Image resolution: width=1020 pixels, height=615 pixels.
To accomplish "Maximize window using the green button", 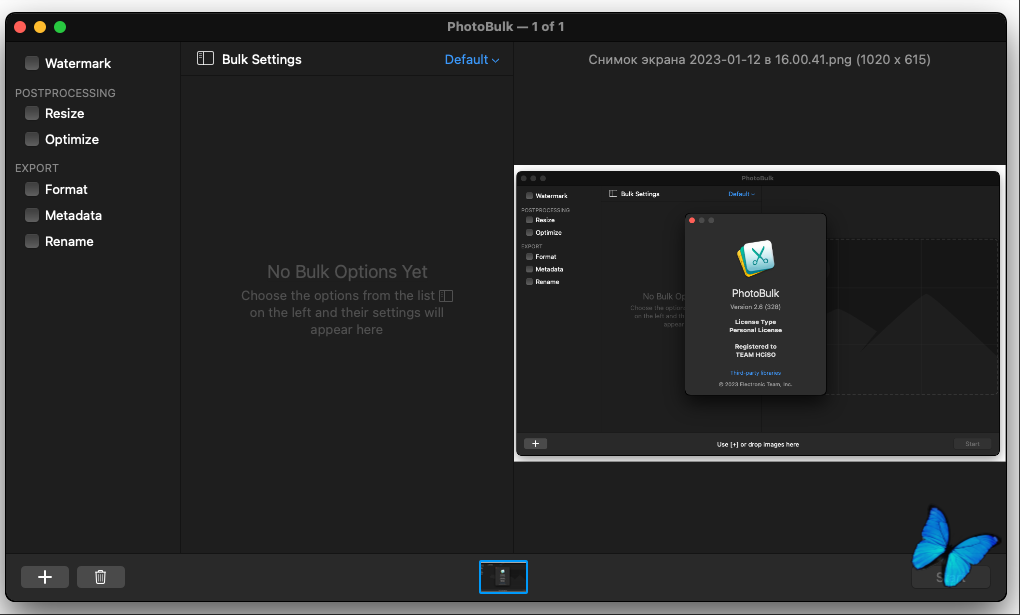I will pyautogui.click(x=60, y=27).
